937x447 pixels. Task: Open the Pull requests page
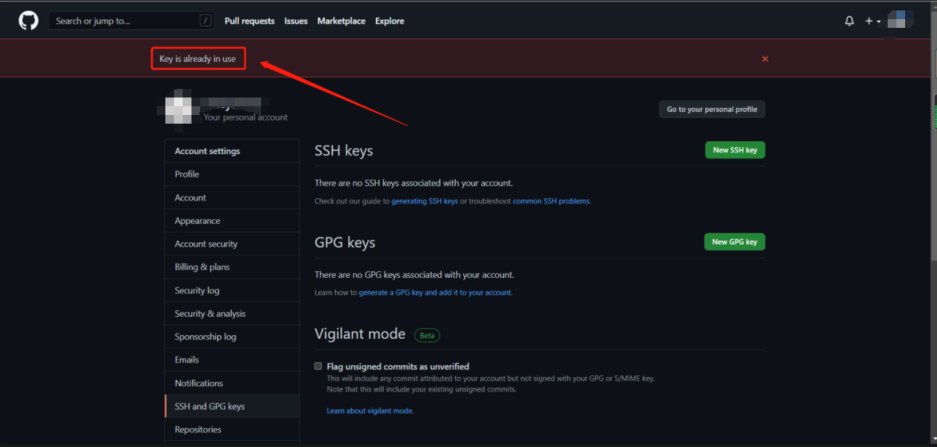(249, 21)
